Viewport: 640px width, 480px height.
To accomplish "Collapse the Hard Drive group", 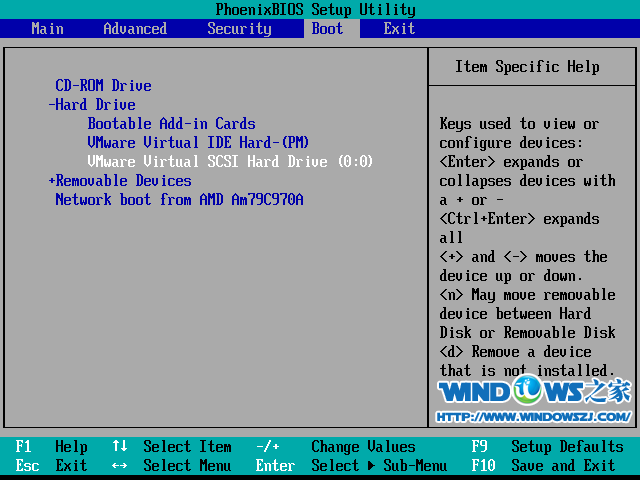I will 92,105.
